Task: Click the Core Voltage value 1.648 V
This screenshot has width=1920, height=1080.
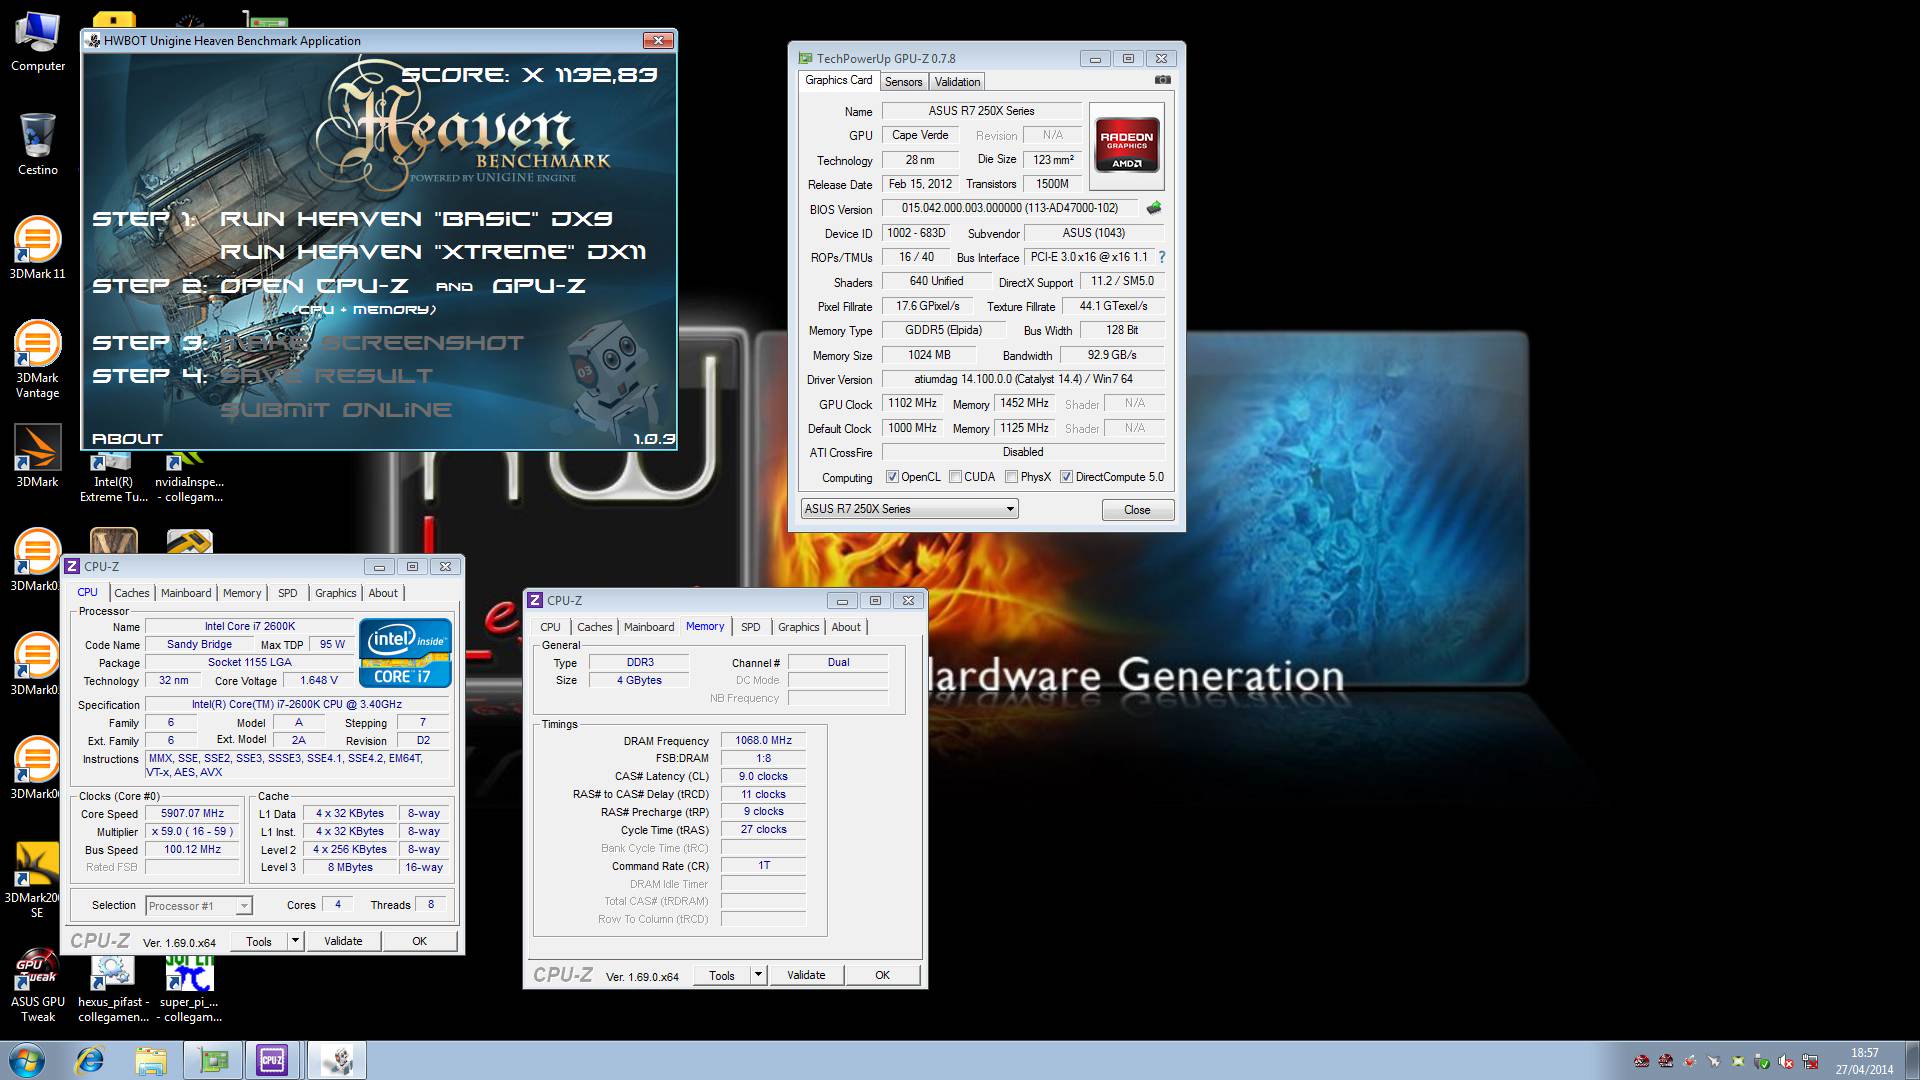Action: pyautogui.click(x=319, y=680)
